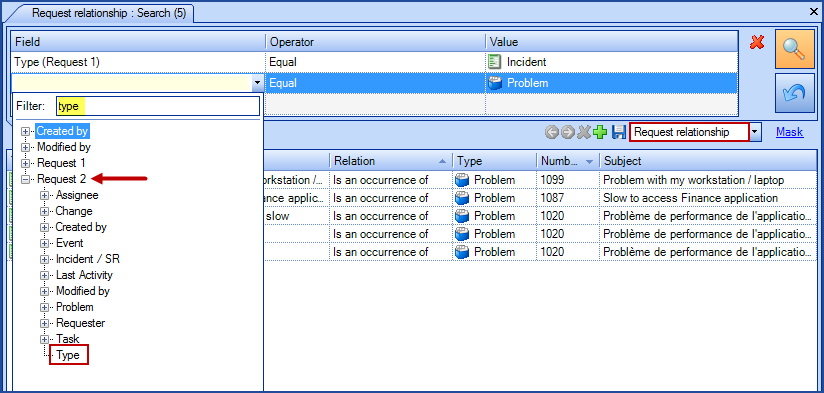The height and width of the screenshot is (393, 824).
Task: Click the grey X delete icon in toolbar
Action: pyautogui.click(x=583, y=132)
